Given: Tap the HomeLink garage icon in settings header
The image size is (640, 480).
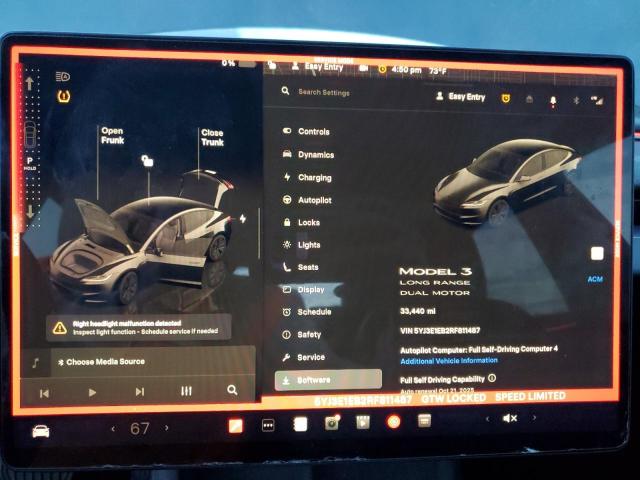Looking at the screenshot, I should pyautogui.click(x=529, y=99).
